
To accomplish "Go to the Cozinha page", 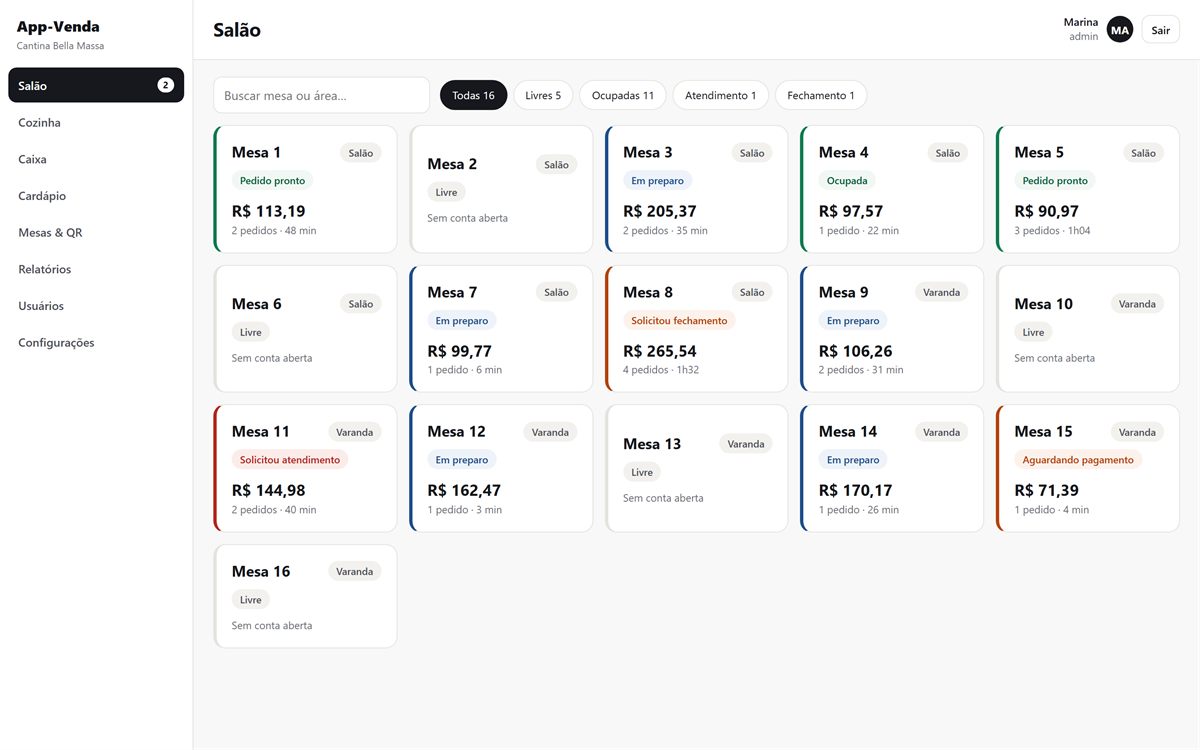I will pos(96,122).
